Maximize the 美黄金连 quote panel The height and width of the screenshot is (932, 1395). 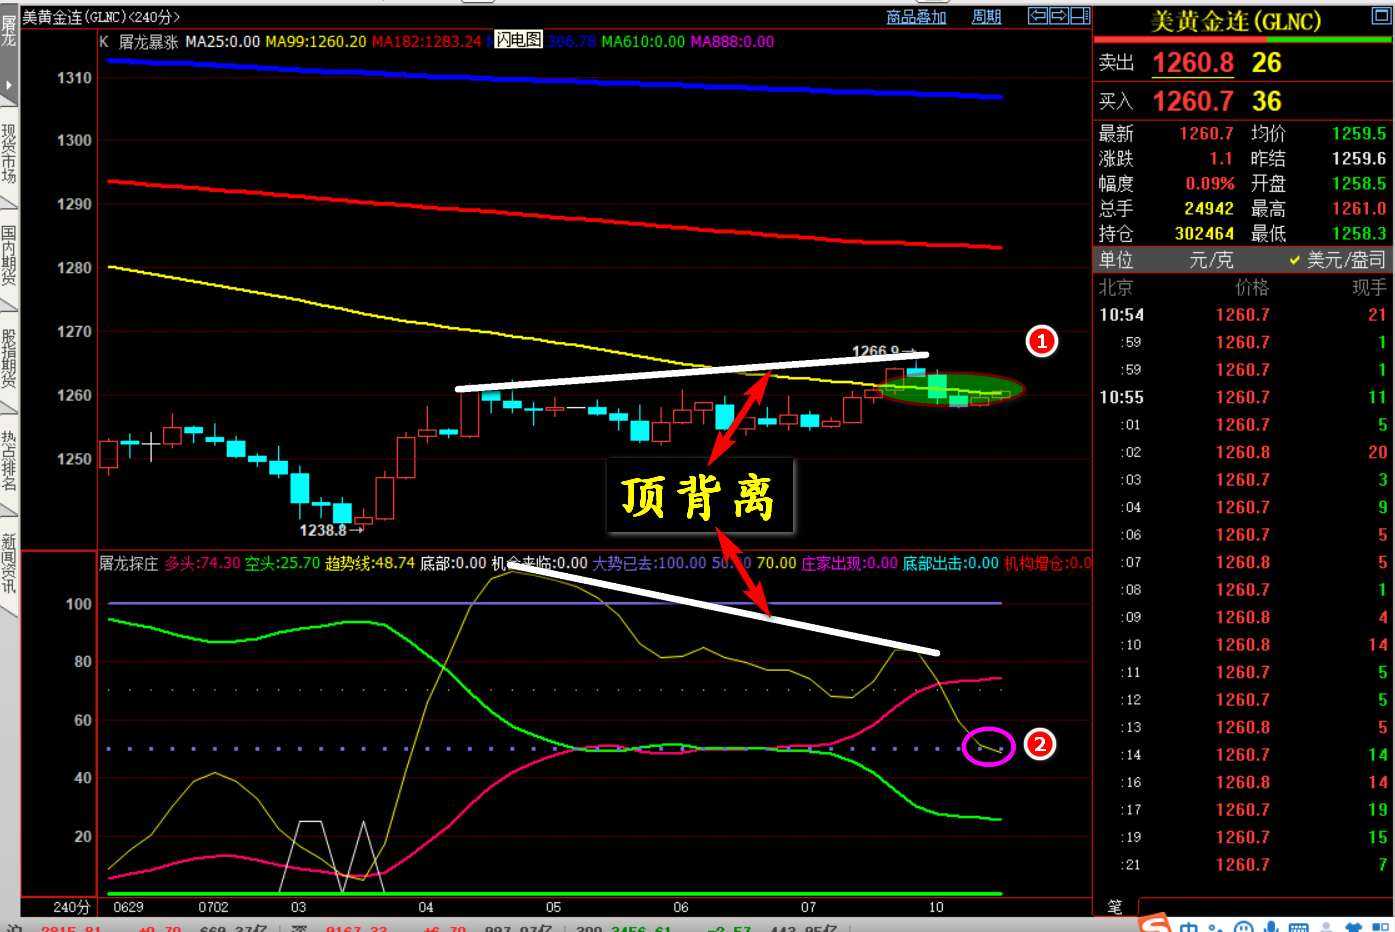[1380, 17]
